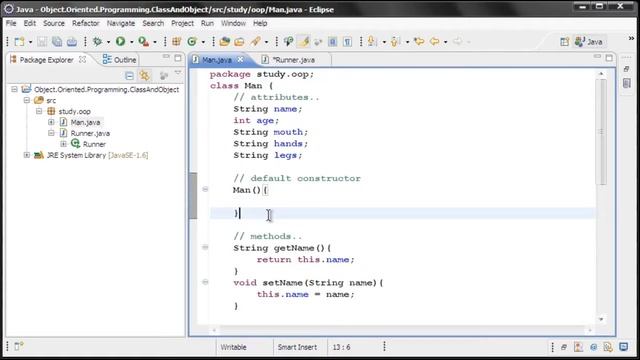Navigate back with yellow left arrow
Screen dimensions: 640x360
pyautogui.click(x=435, y=41)
